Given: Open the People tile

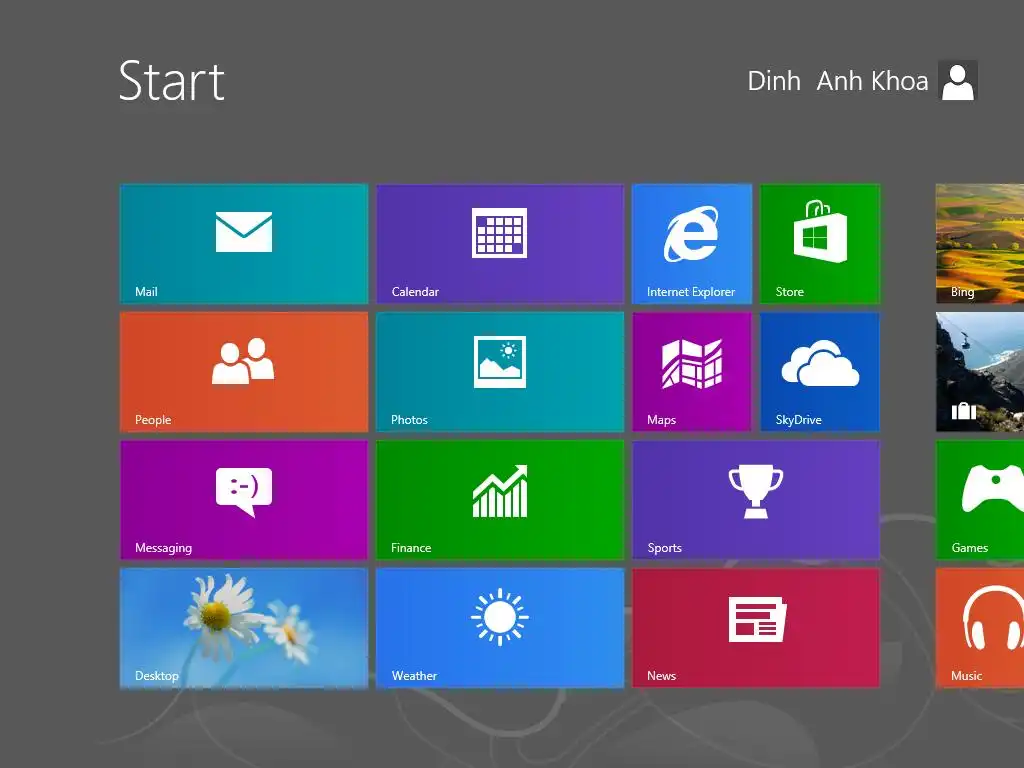Looking at the screenshot, I should 244,372.
